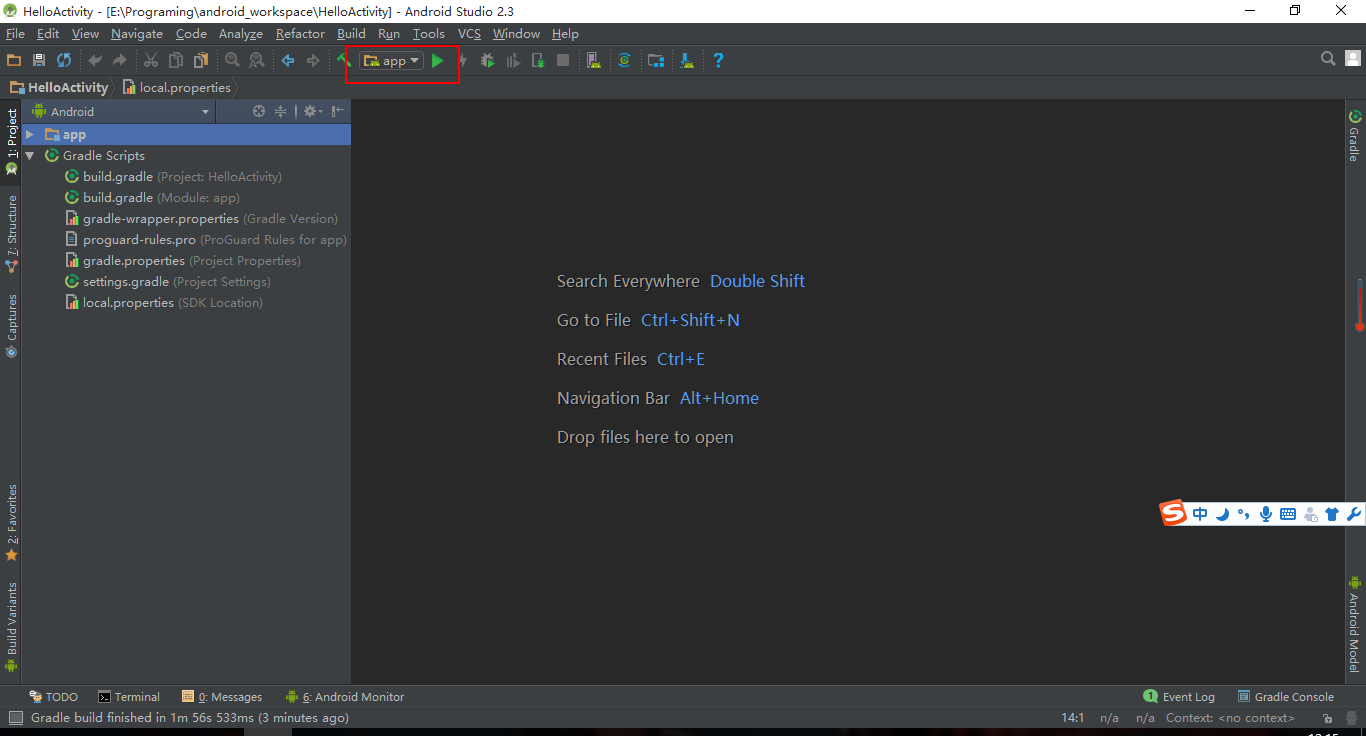Open the Project panel gear settings menu
This screenshot has height=736, width=1366.
(311, 112)
